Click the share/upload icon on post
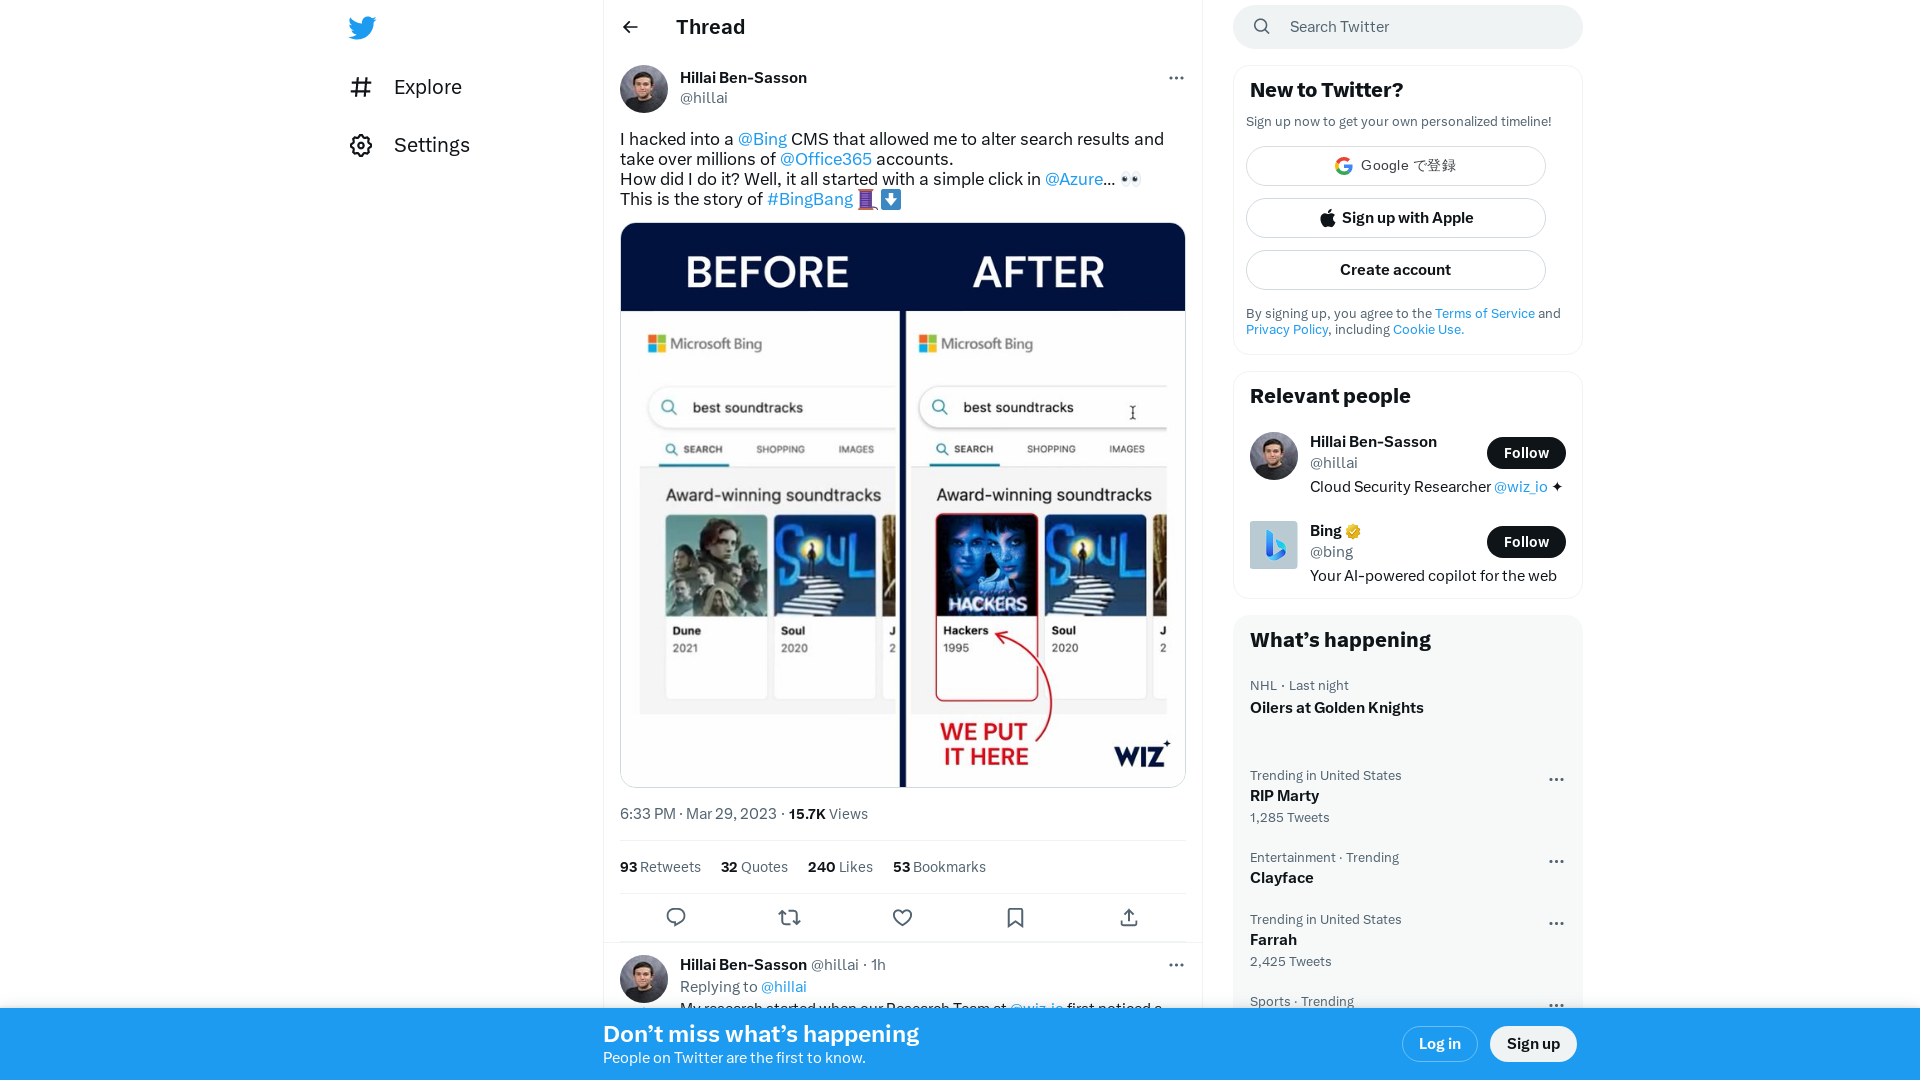Screen dimensions: 1920x1080 point(1127,916)
